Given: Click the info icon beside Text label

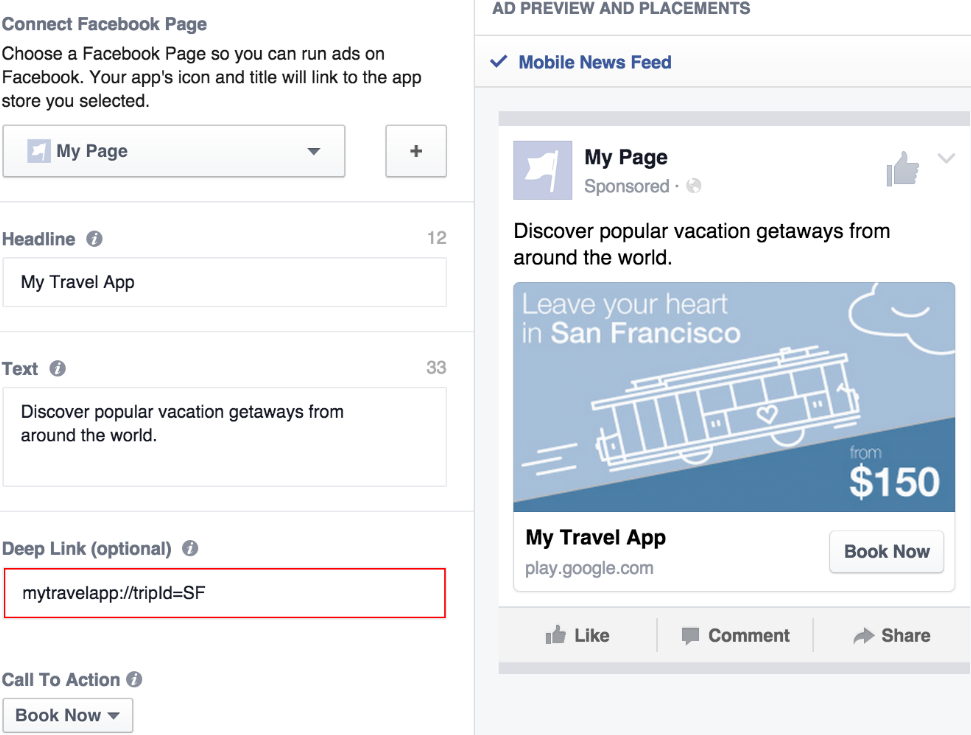Looking at the screenshot, I should click(58, 368).
